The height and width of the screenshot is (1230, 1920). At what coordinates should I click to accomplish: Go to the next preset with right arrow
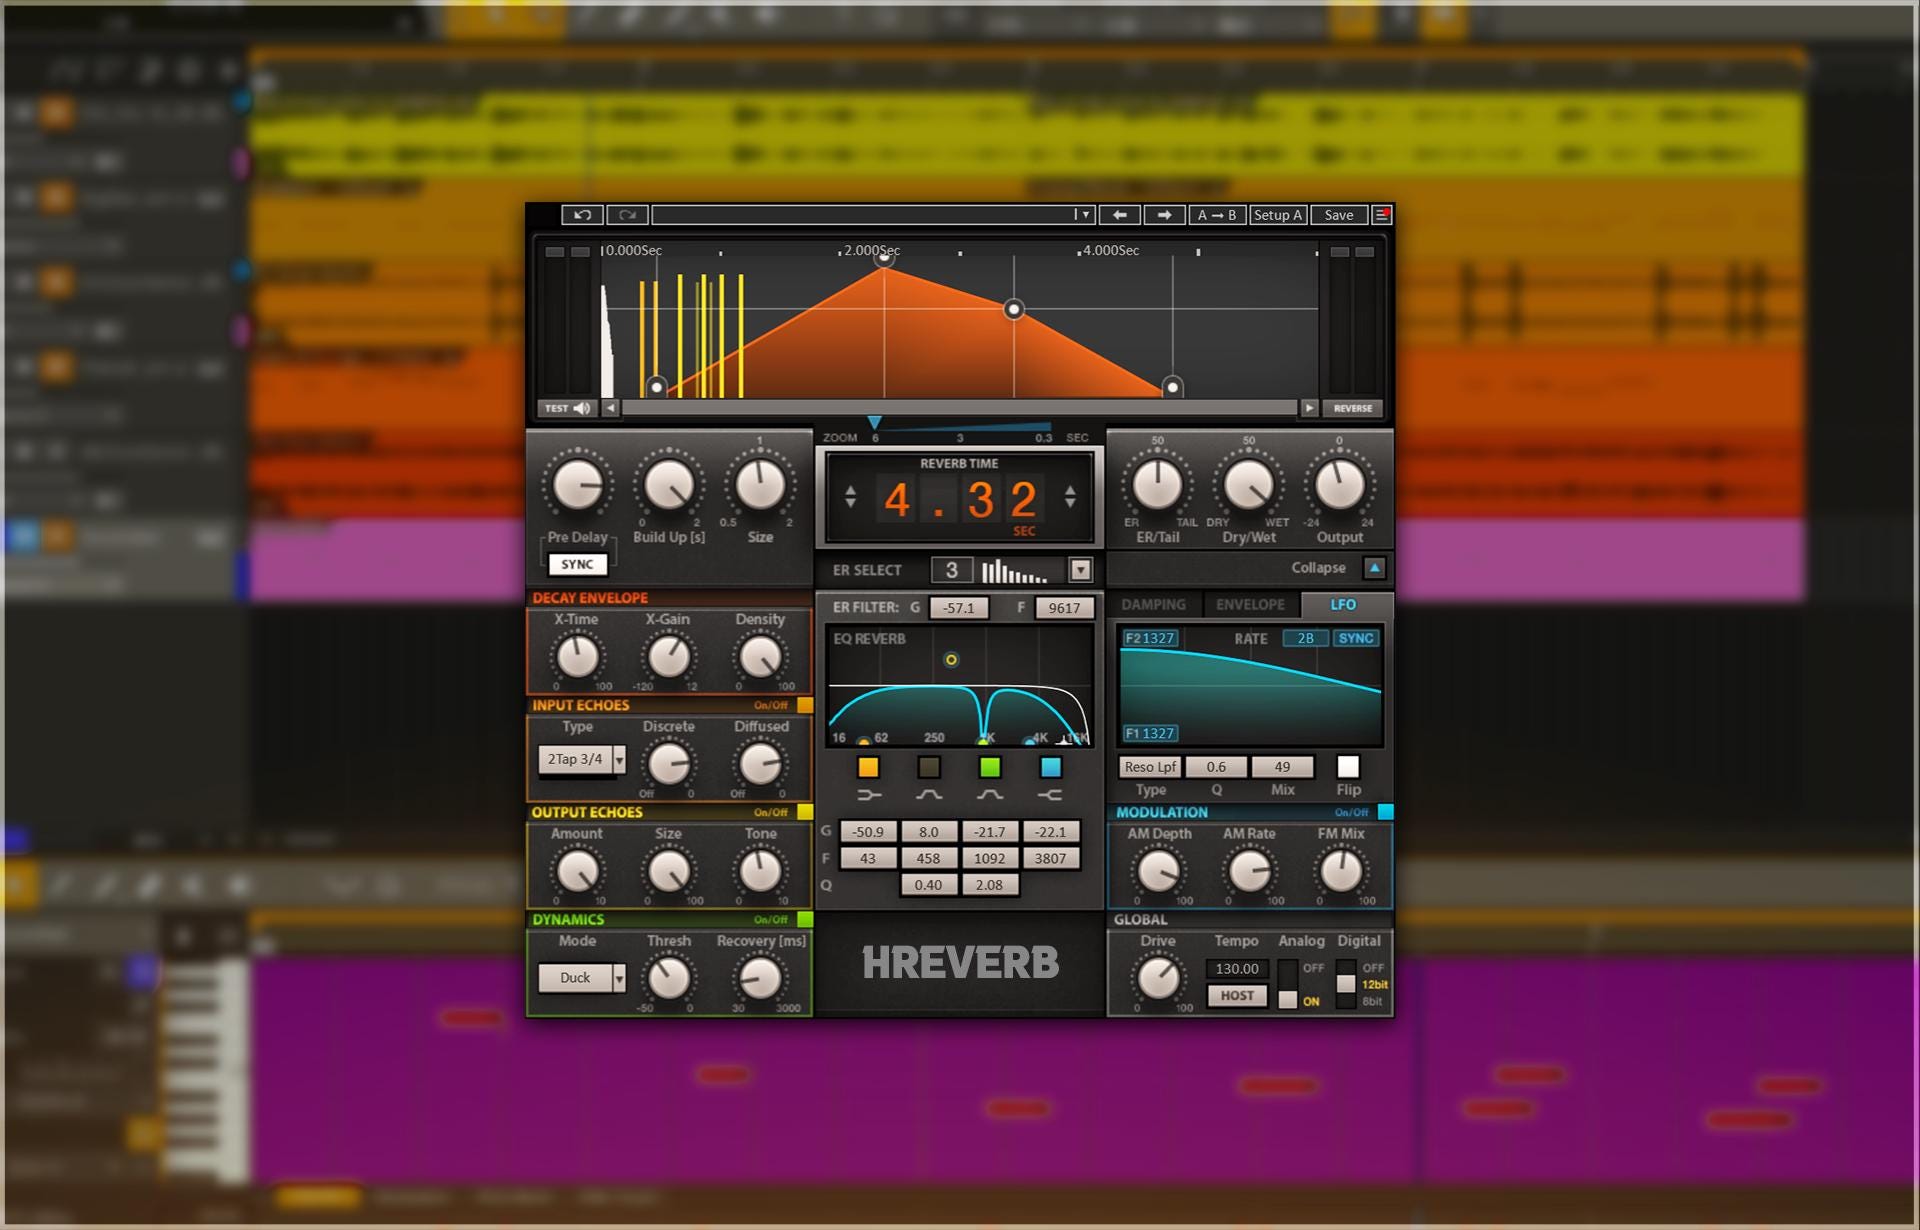pos(1164,215)
